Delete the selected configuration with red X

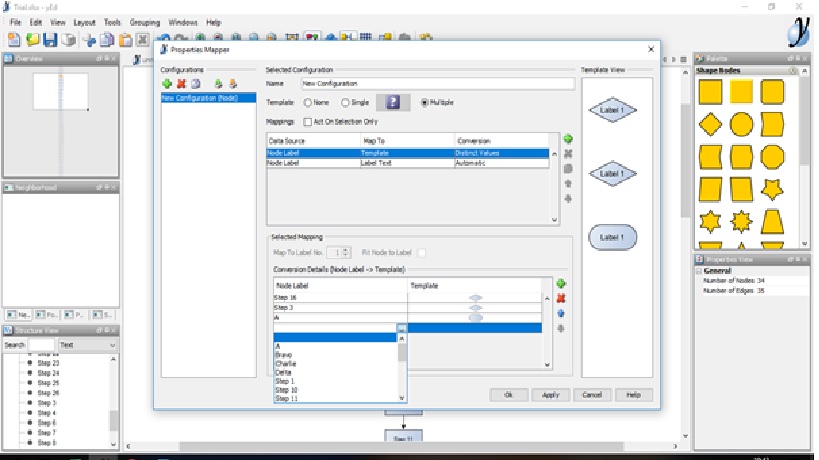click(181, 84)
